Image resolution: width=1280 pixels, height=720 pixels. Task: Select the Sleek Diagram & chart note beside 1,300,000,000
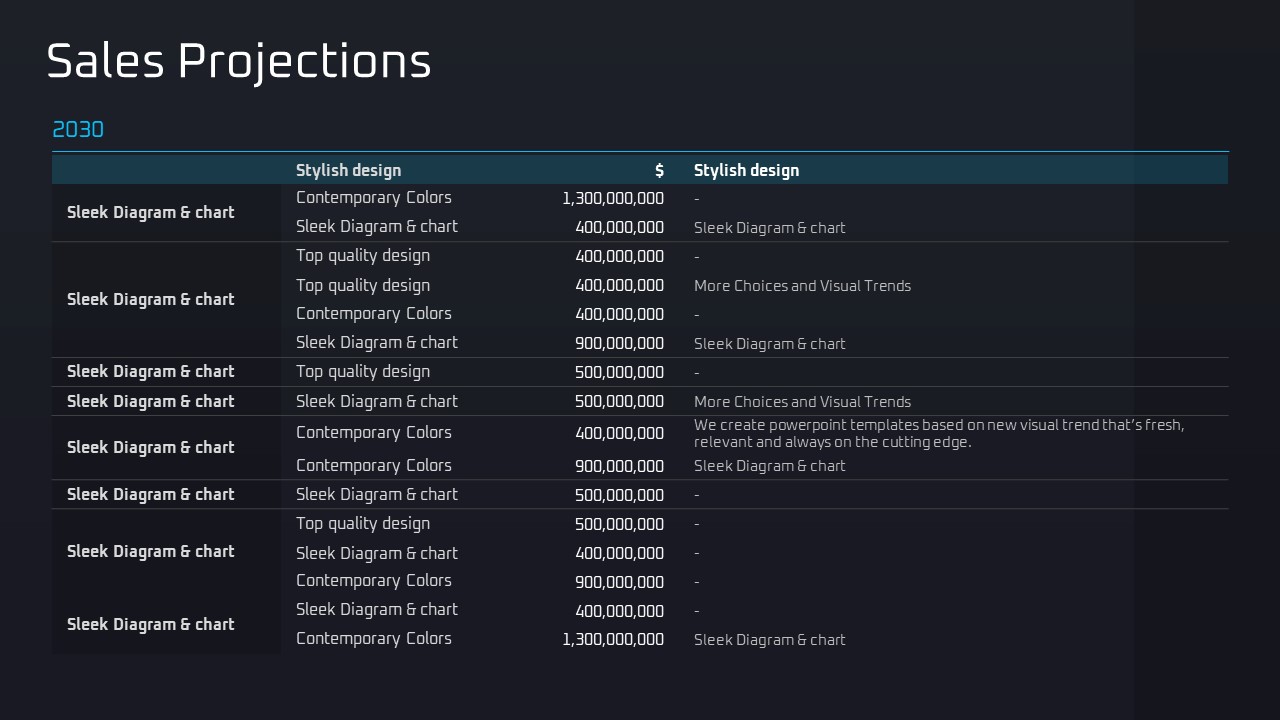770,639
